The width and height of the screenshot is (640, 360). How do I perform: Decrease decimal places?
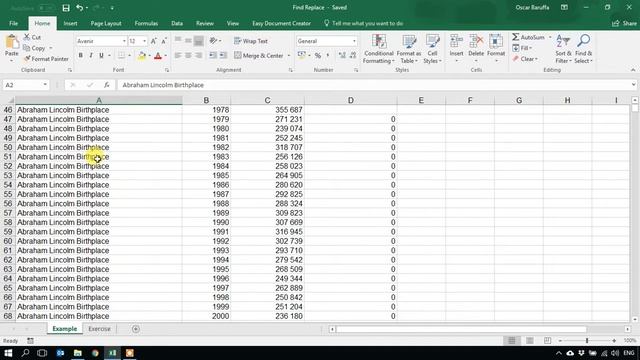coord(353,55)
